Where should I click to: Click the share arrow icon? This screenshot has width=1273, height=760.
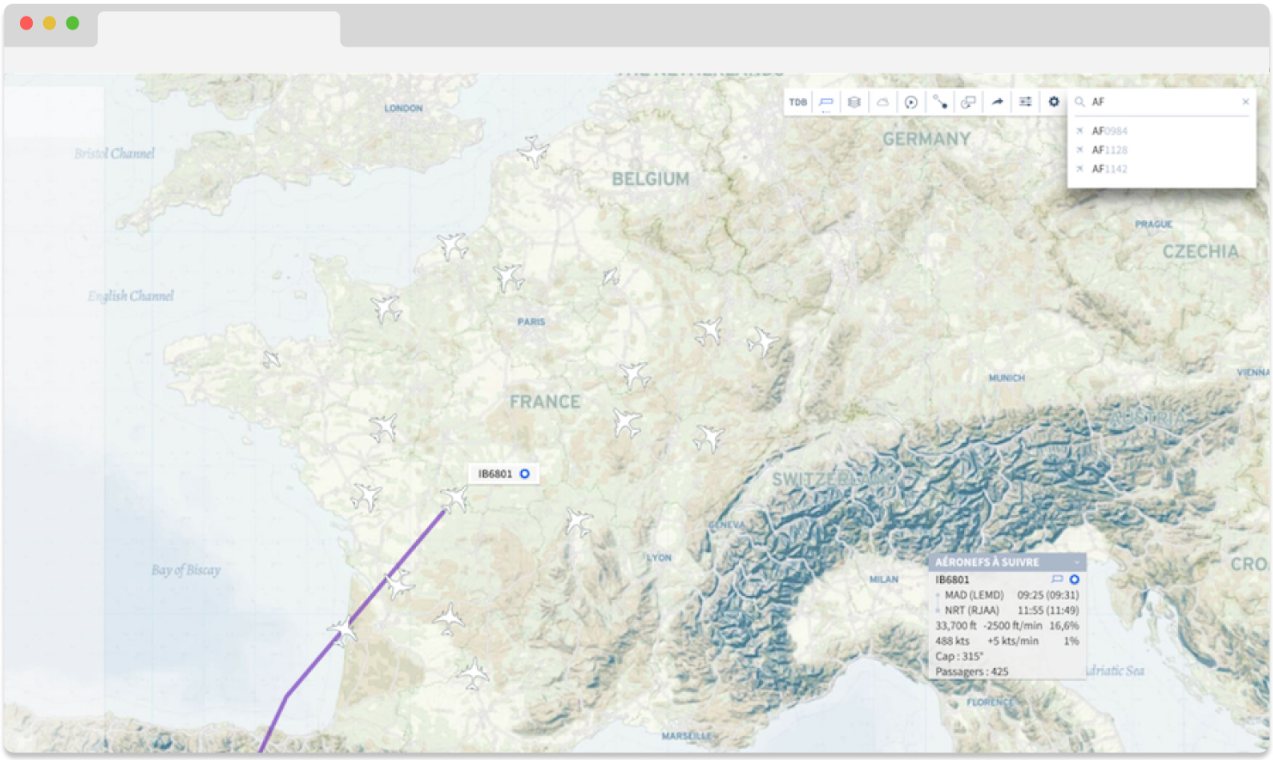(997, 102)
